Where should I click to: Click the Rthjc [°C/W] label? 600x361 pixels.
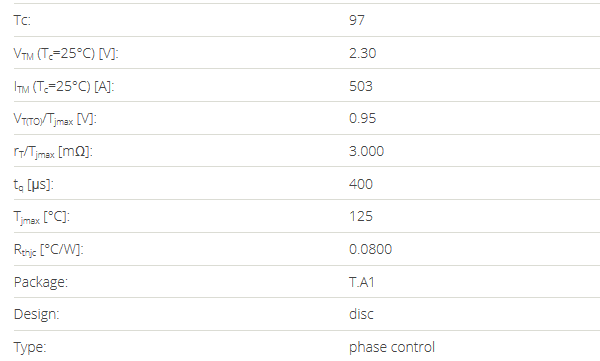click(x=49, y=250)
